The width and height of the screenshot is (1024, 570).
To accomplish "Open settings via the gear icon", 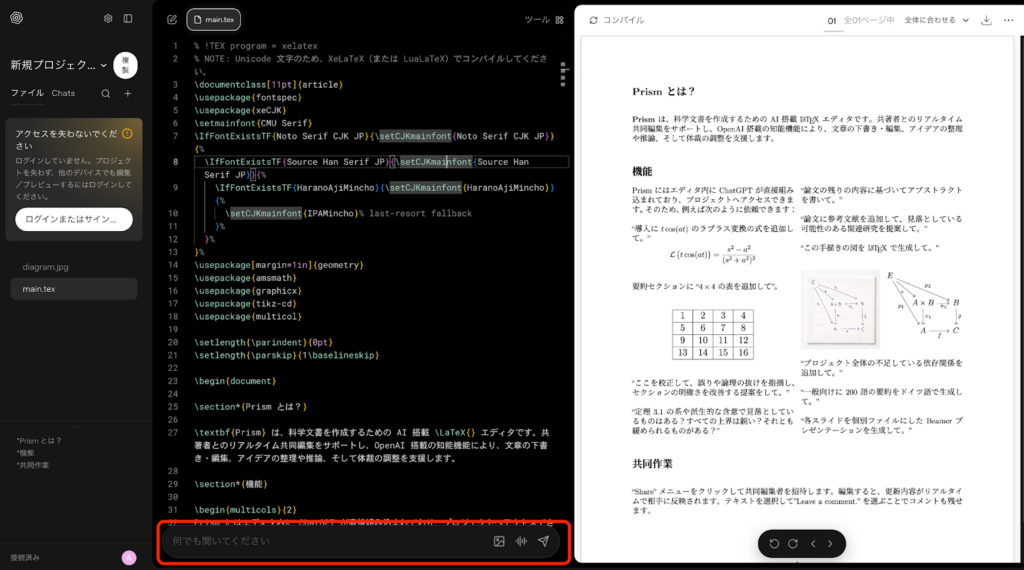I will 108,19.
